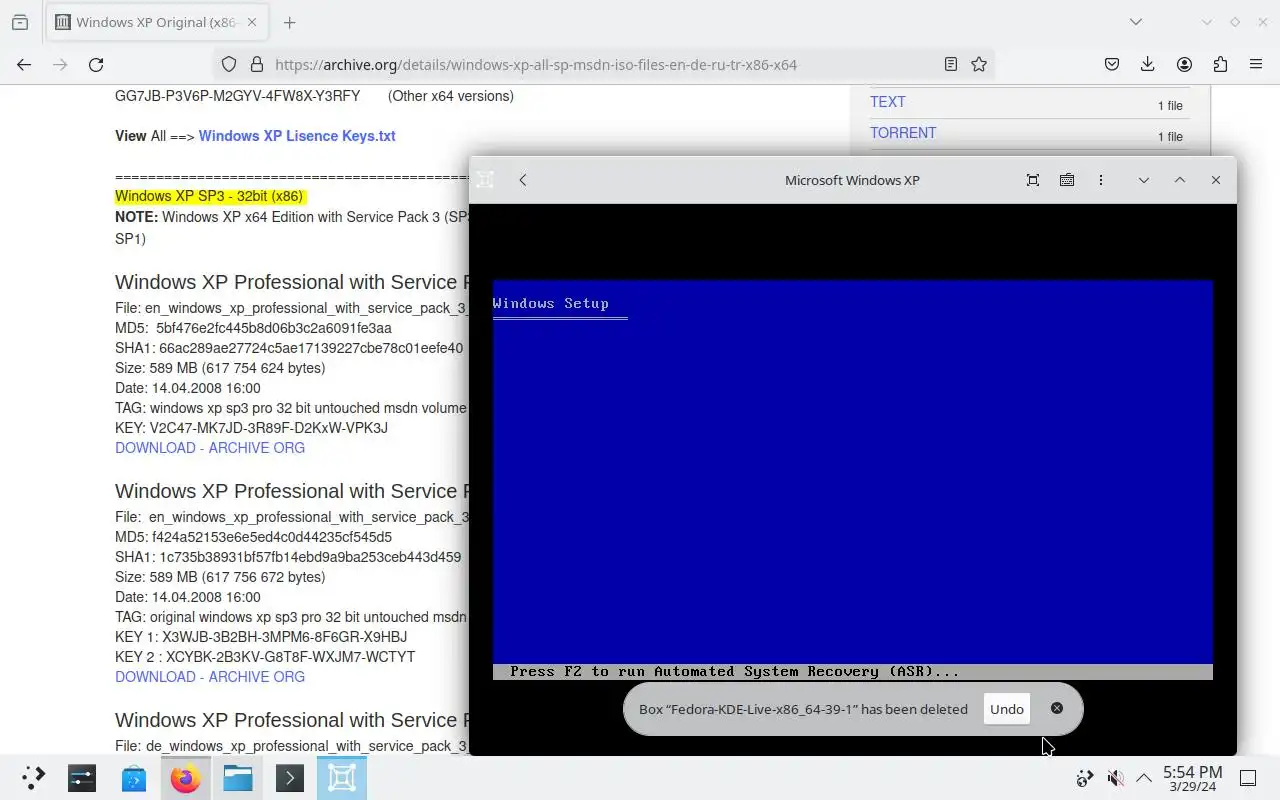Go back one page in Firefox
The height and width of the screenshot is (800, 1280).
tap(24, 64)
